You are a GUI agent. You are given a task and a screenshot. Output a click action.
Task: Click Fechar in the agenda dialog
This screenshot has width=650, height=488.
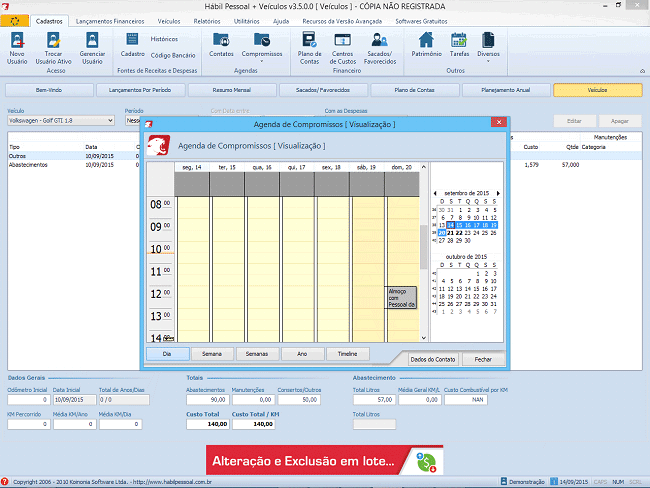pos(483,359)
